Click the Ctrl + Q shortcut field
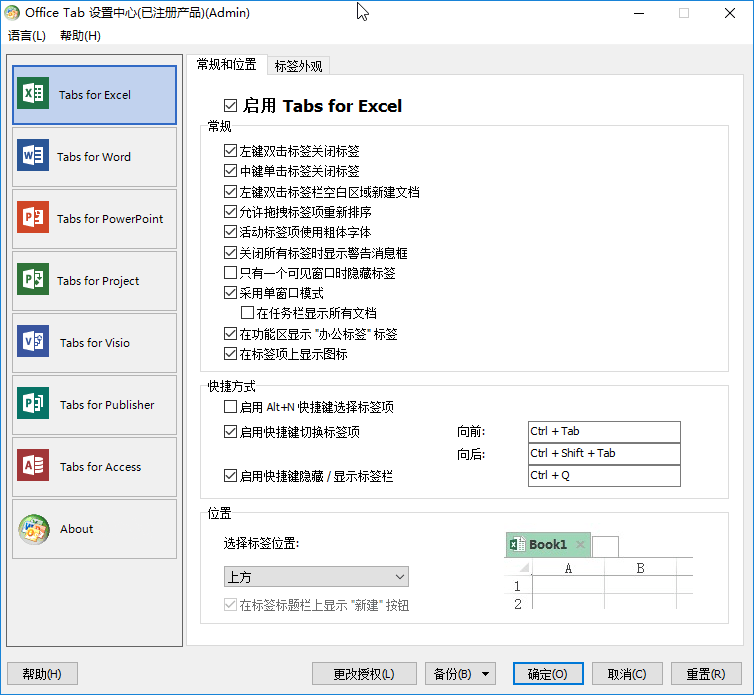Screen dimensions: 754x695 tap(604, 476)
